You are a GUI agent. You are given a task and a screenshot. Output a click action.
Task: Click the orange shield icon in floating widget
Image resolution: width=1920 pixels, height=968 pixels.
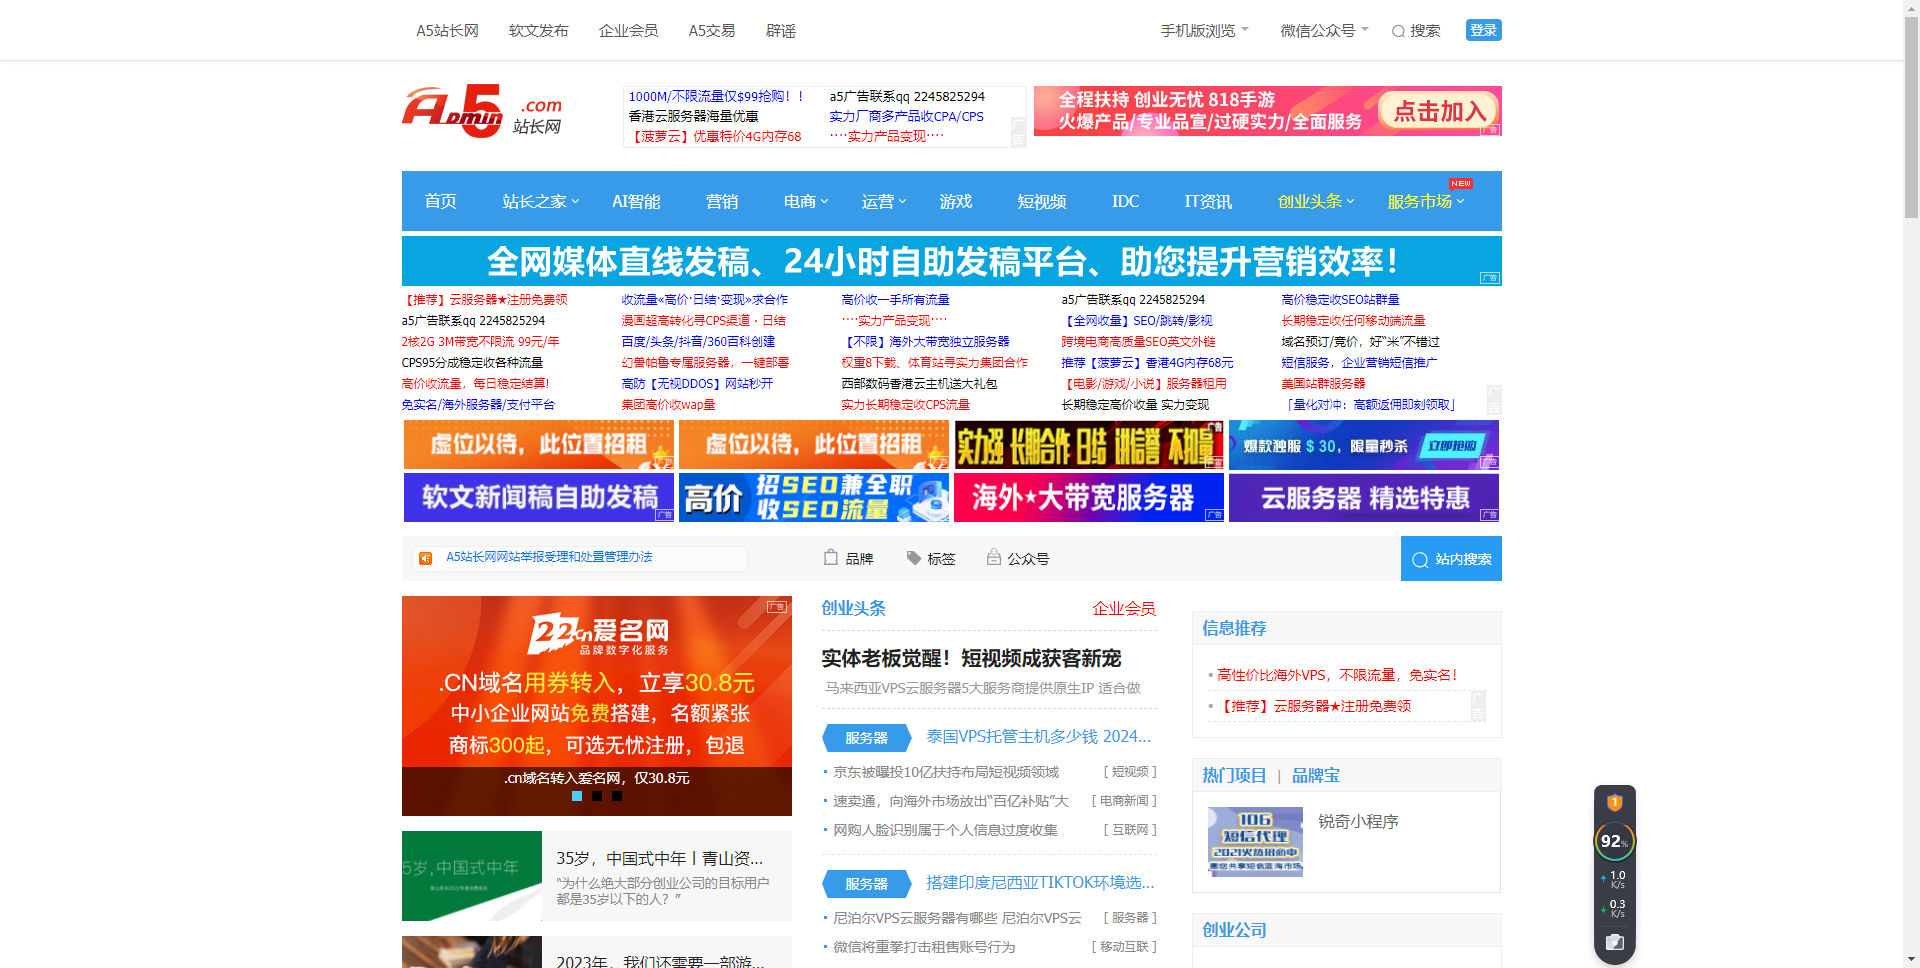[1614, 802]
